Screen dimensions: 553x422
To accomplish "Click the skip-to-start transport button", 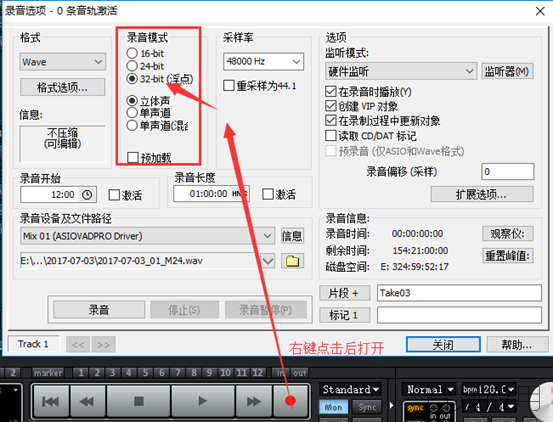I will 51,401.
